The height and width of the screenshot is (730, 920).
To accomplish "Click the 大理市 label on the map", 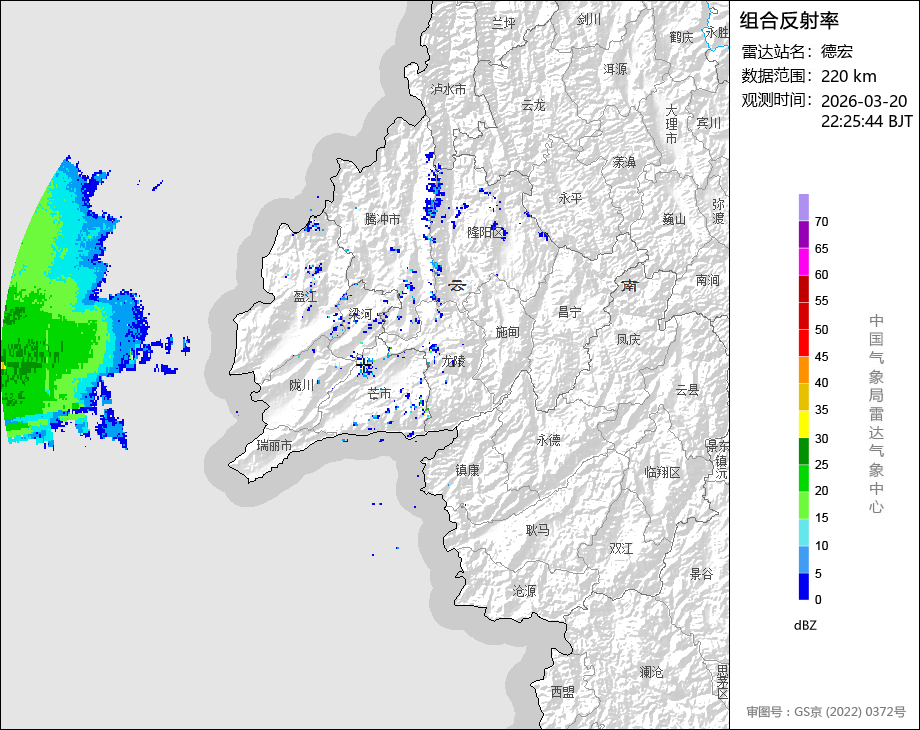I will point(672,124).
